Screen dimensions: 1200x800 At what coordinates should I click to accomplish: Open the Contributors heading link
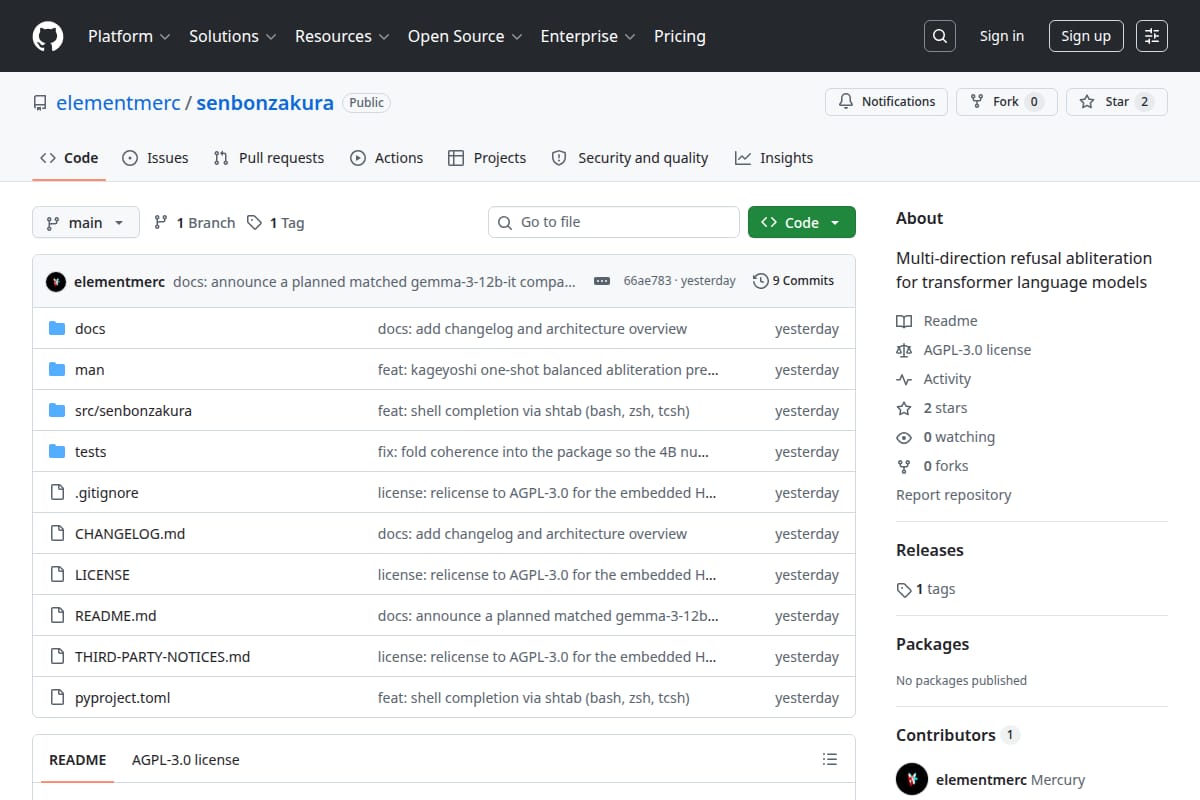(956, 735)
